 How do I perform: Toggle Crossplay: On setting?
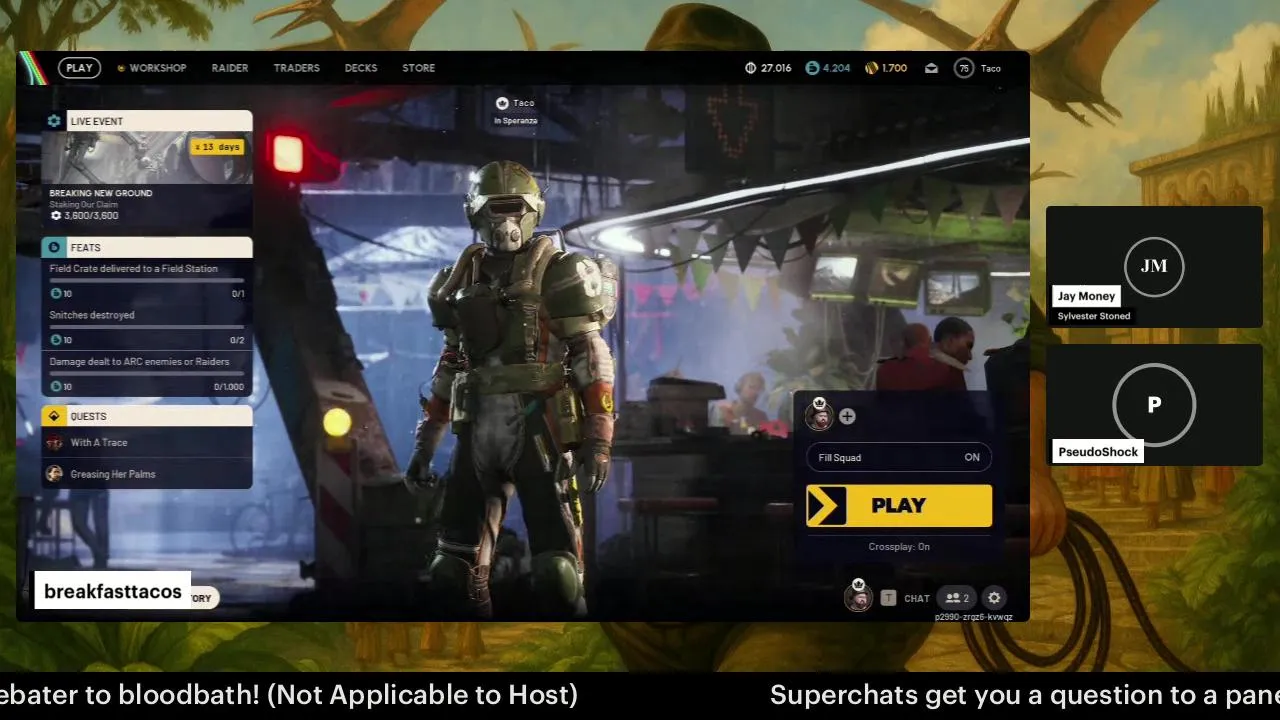(x=899, y=547)
